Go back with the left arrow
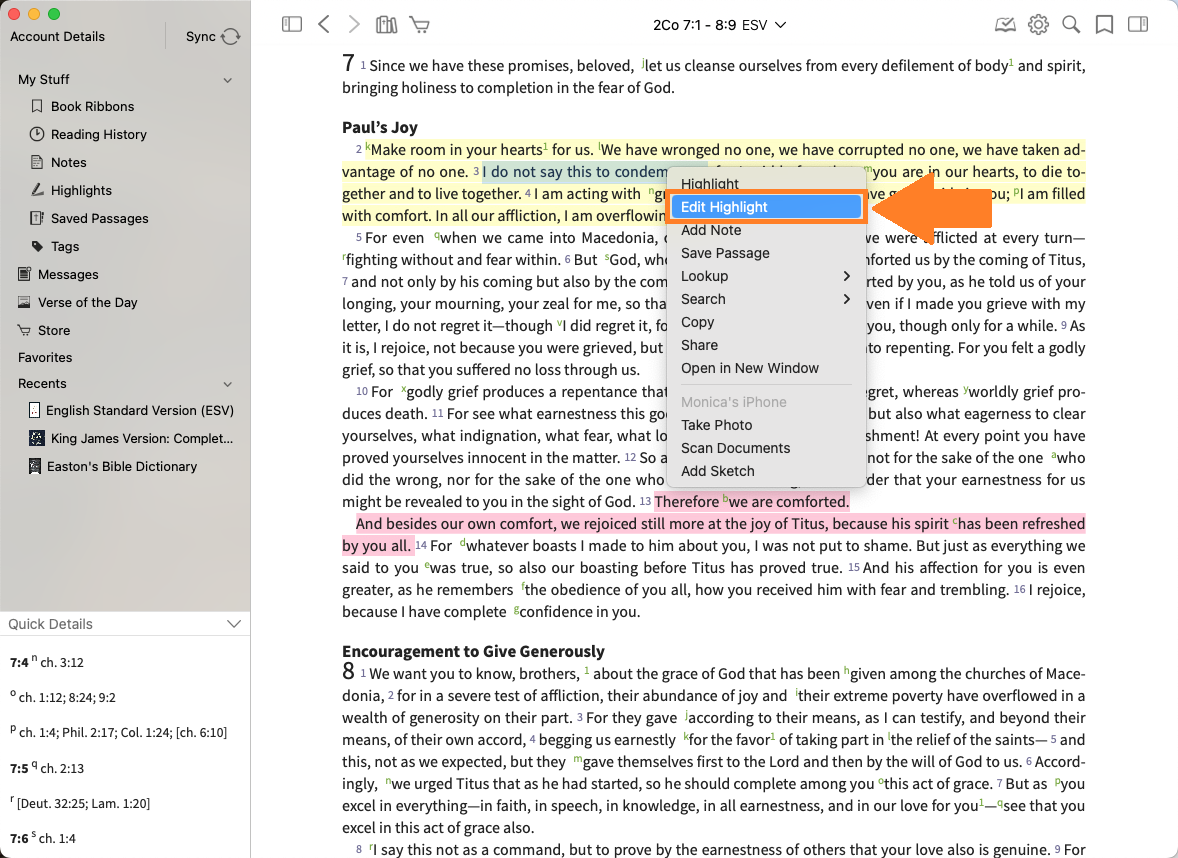The width and height of the screenshot is (1178, 858). [x=324, y=25]
